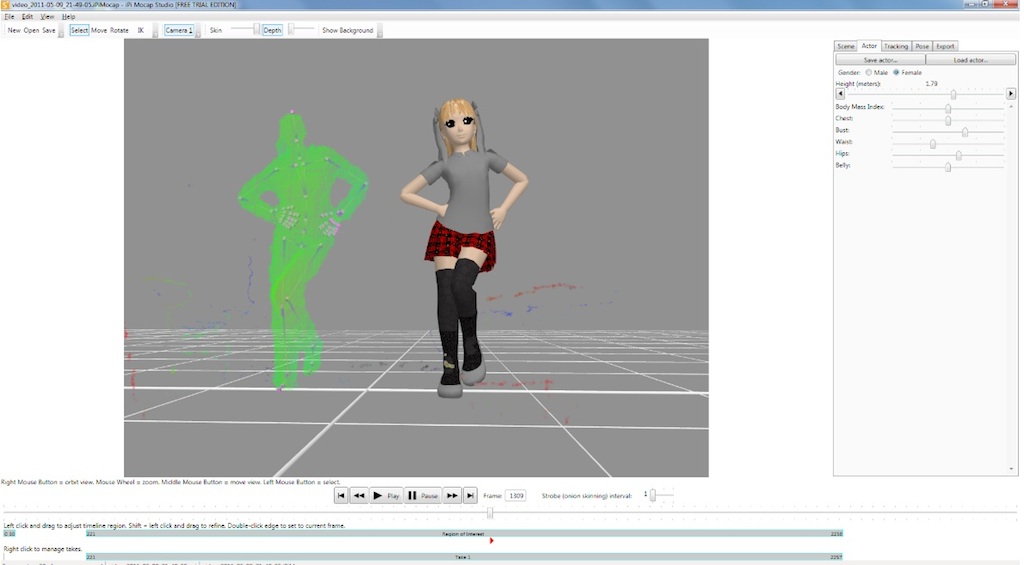Screen dimensions: 1024x565
Task: Enable the IK tool
Action: pyautogui.click(x=140, y=30)
